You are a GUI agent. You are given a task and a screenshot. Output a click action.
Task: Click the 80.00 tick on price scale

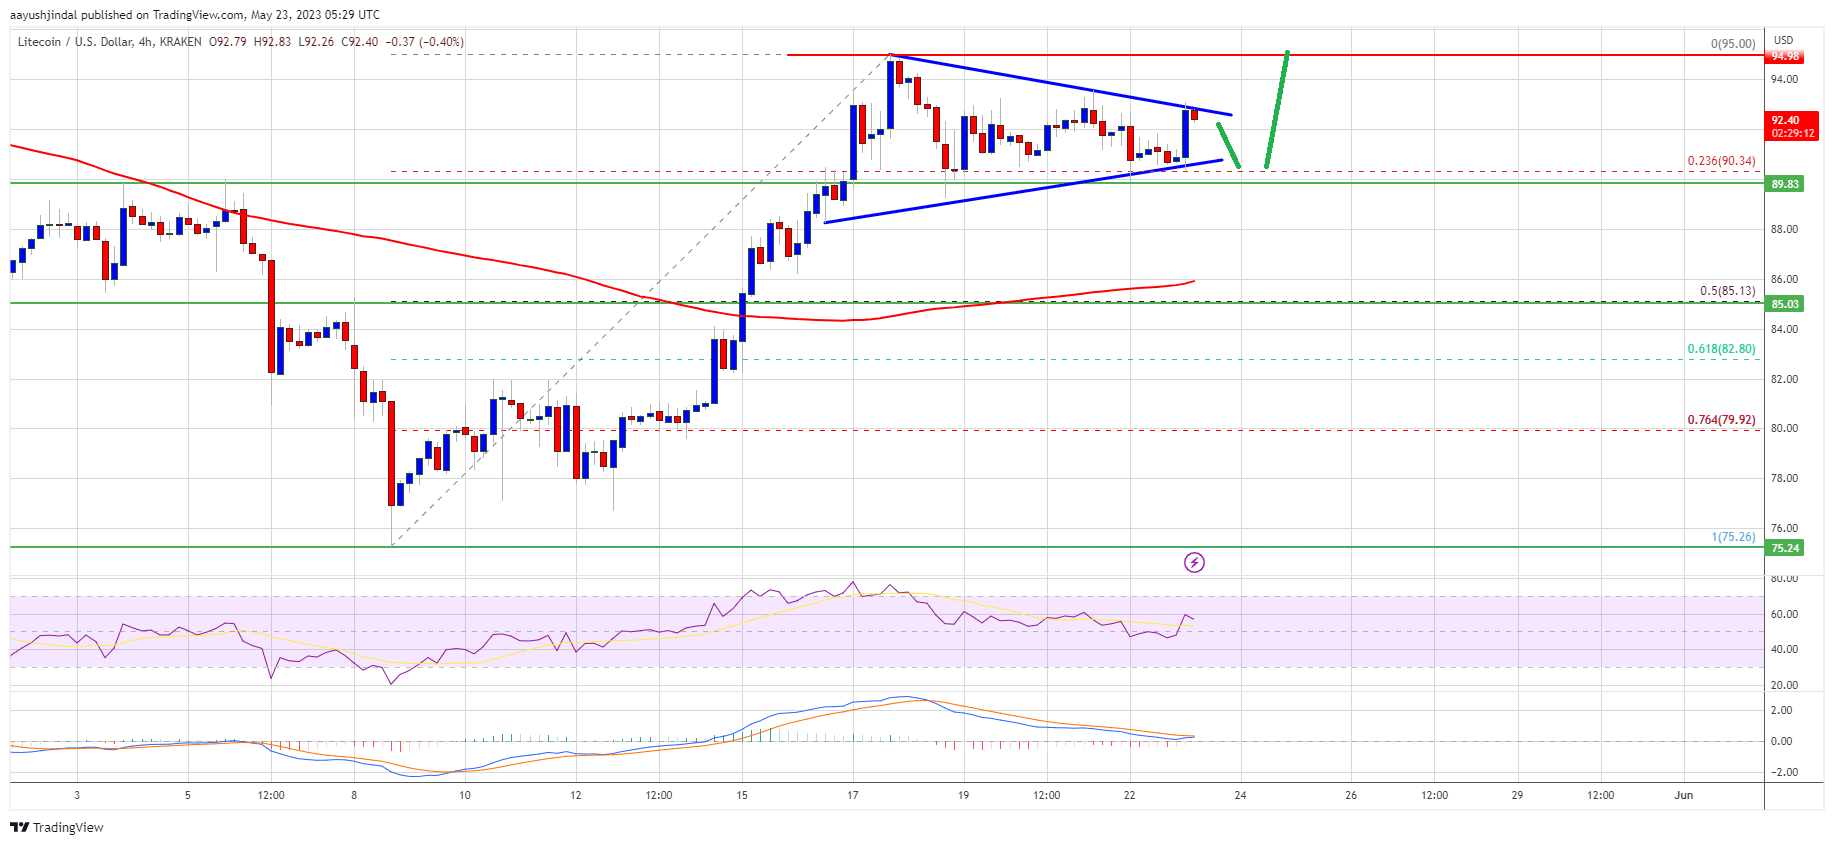(1784, 429)
